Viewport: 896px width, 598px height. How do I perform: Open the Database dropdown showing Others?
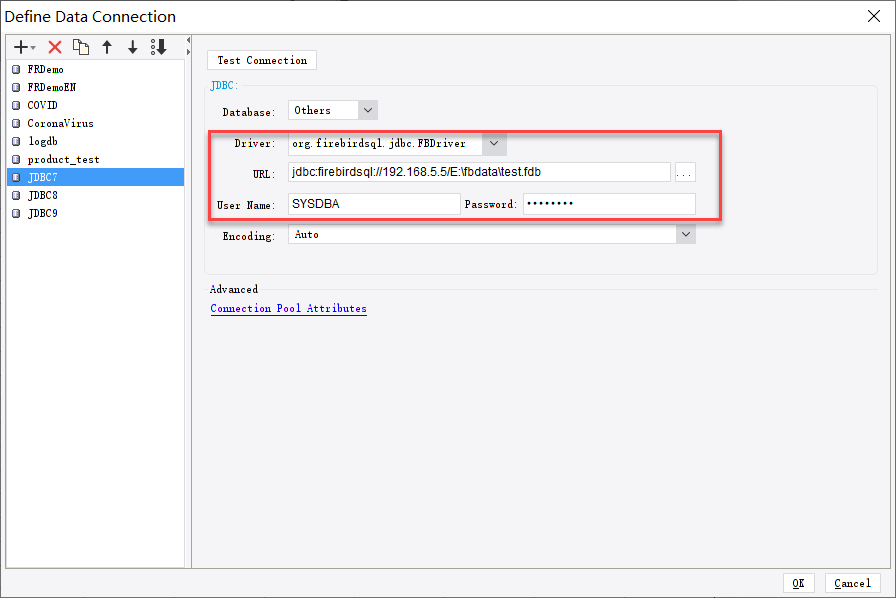click(x=367, y=110)
